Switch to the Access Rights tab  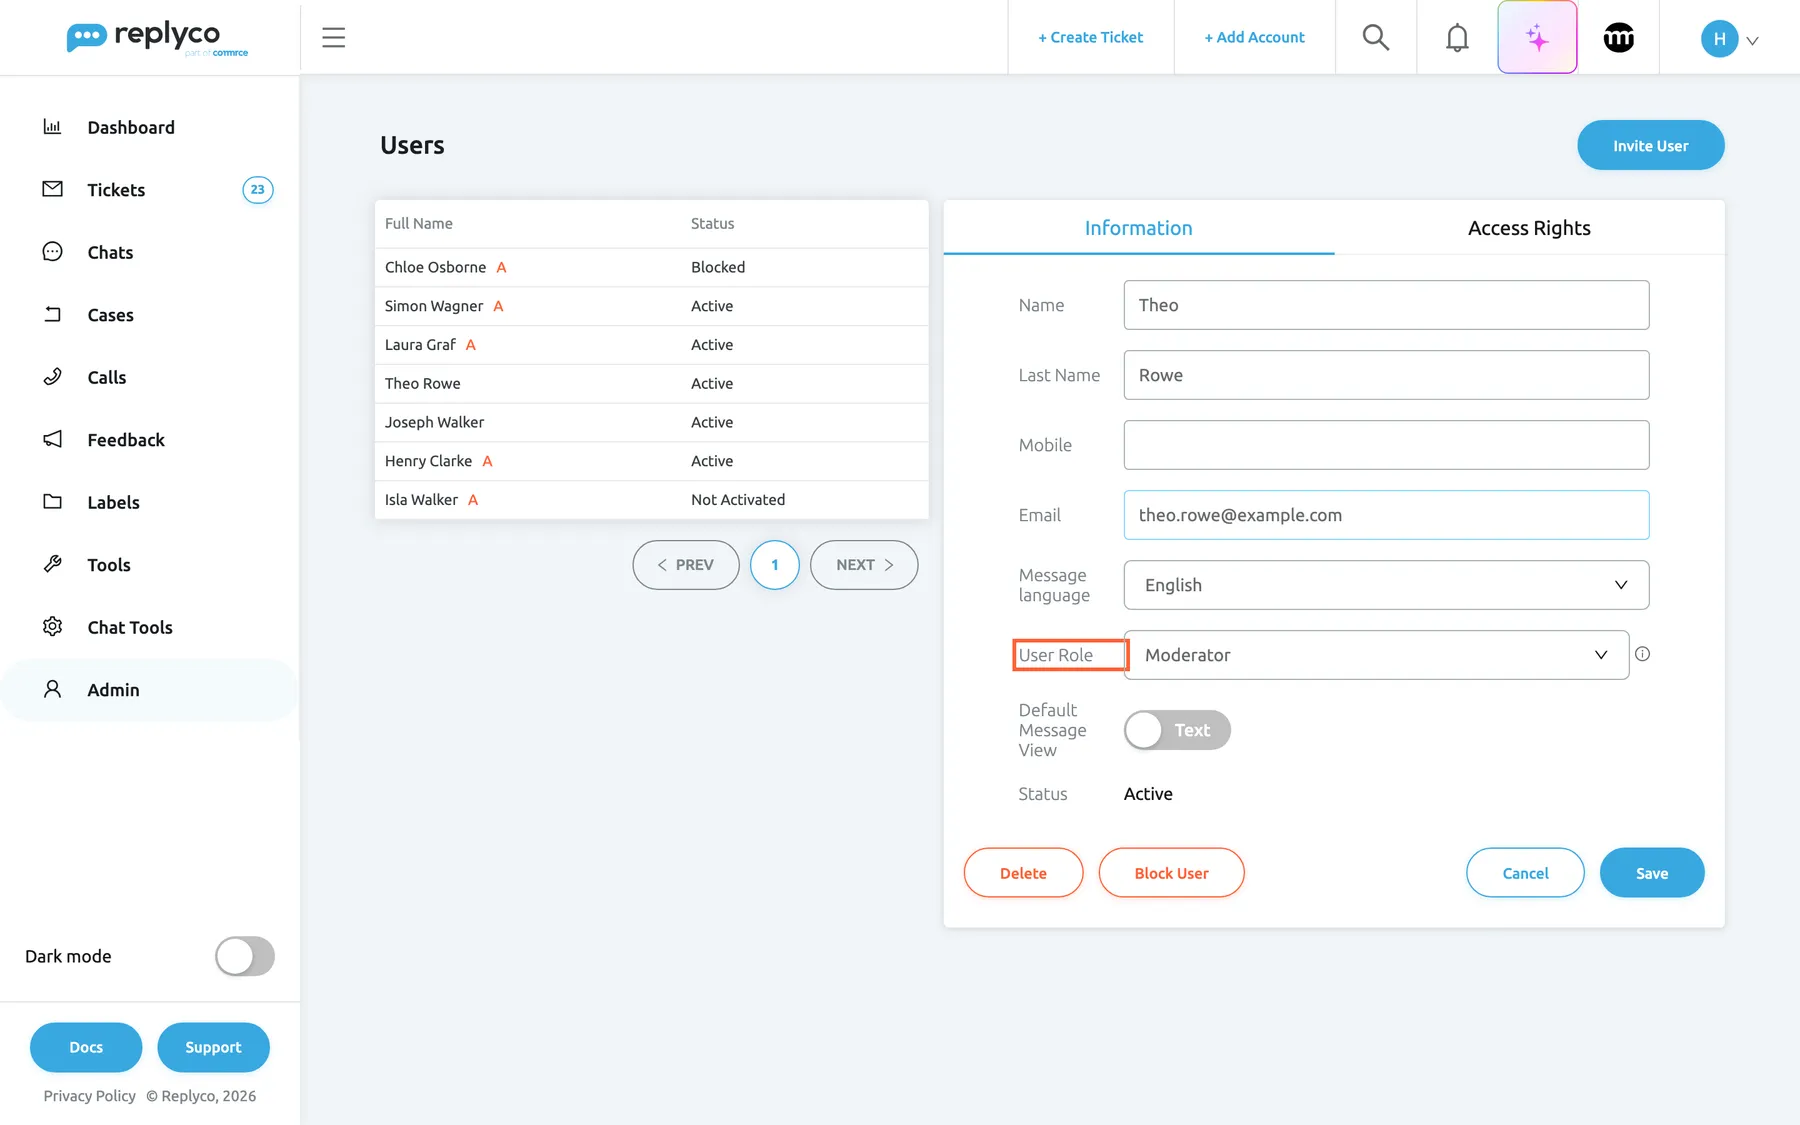[x=1529, y=228]
